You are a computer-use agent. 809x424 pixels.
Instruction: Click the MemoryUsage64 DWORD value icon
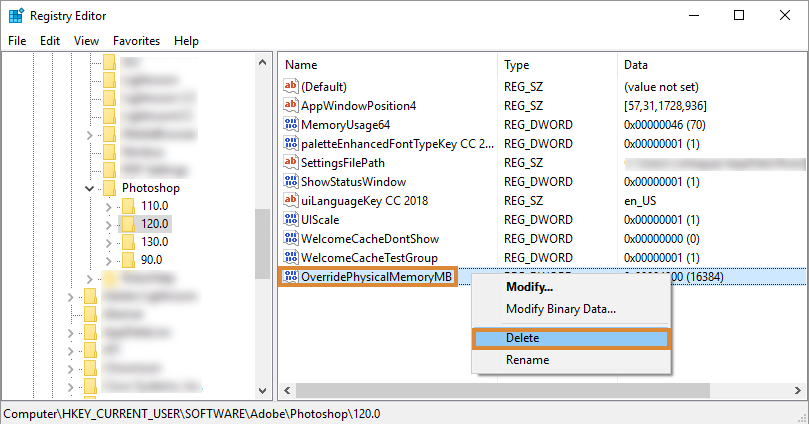tap(292, 125)
